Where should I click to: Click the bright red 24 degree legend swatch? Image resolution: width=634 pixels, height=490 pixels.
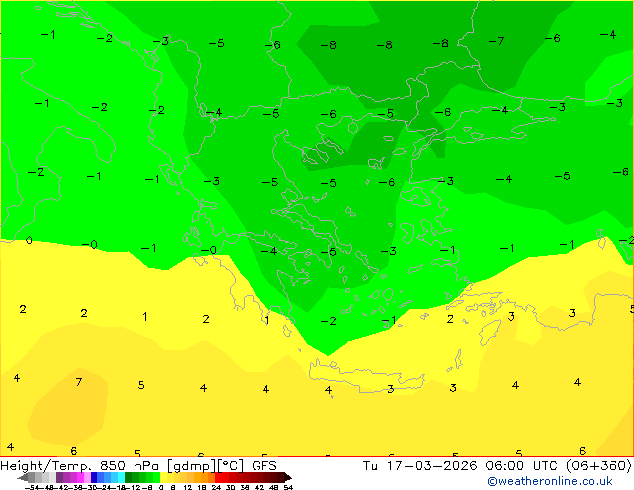(x=218, y=477)
